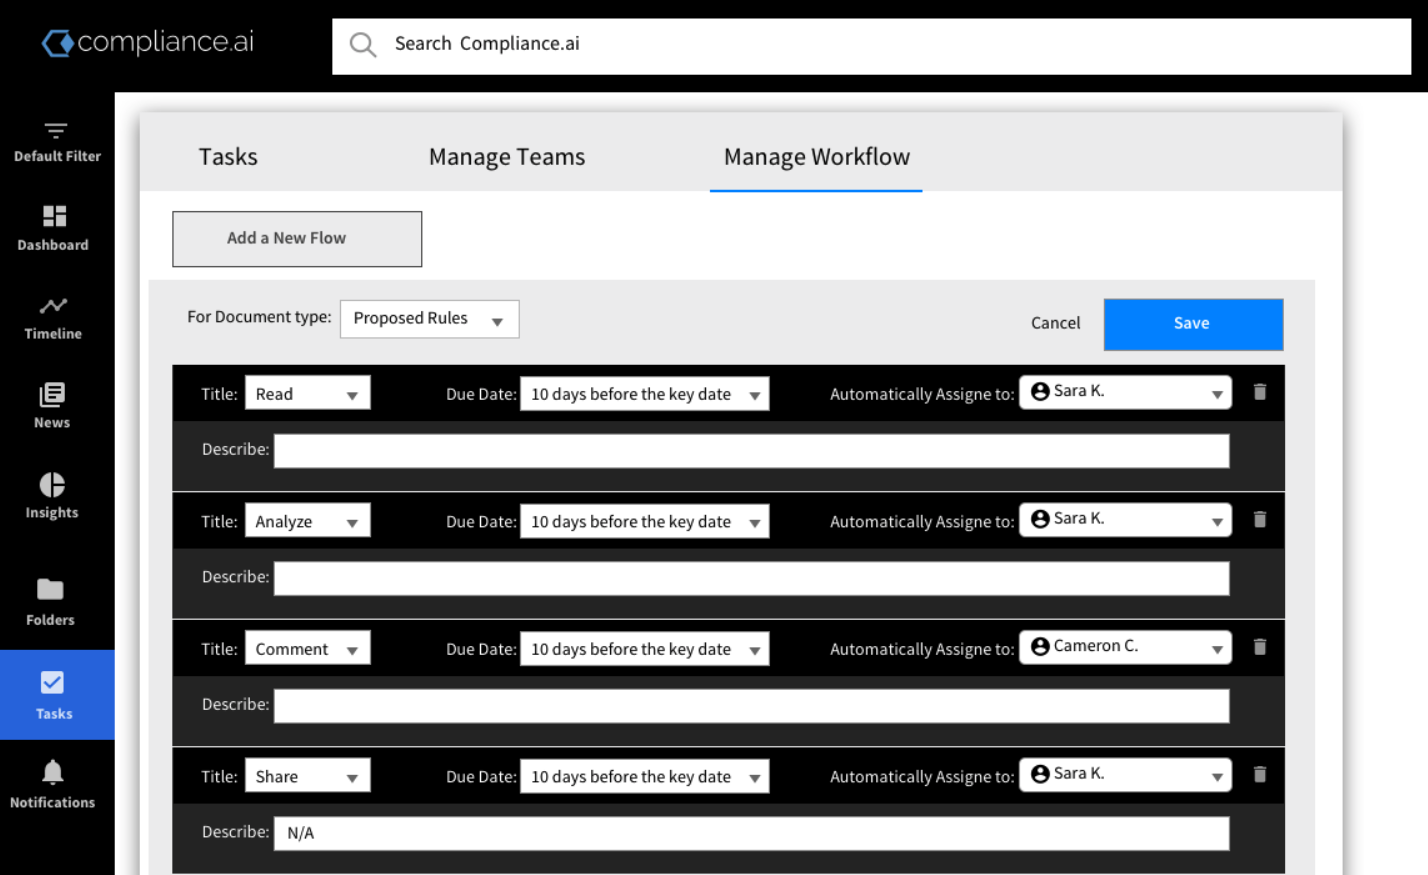Open the Notifications bell icon
This screenshot has width=1428, height=875.
pyautogui.click(x=53, y=772)
